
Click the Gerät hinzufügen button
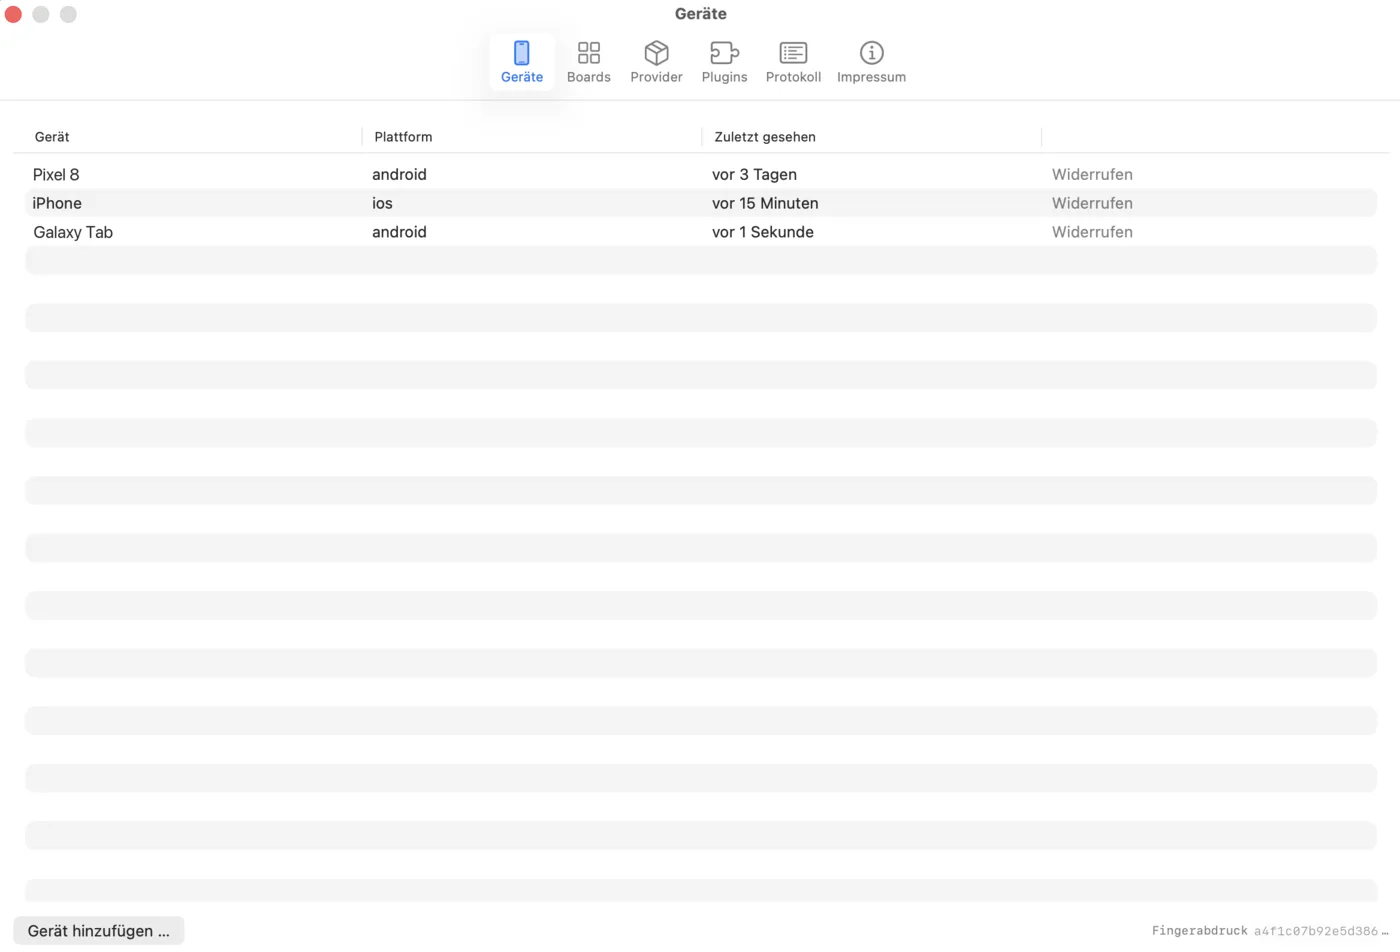99,931
